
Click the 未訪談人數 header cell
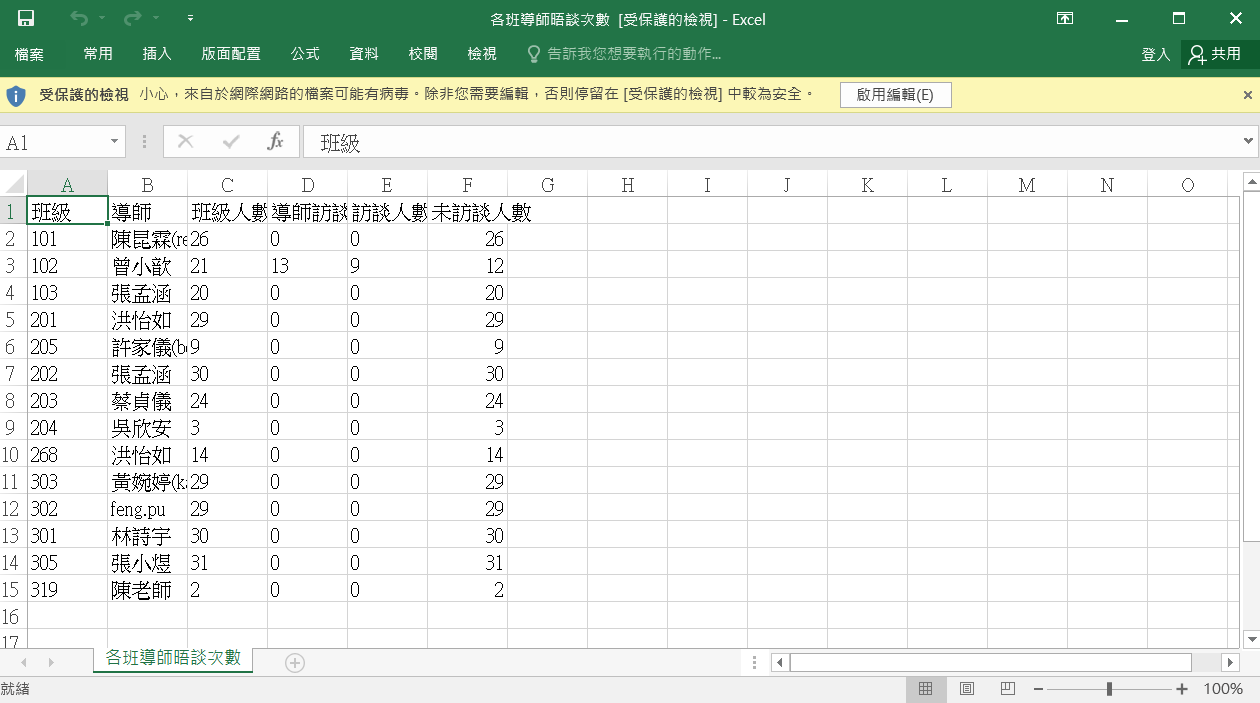467,212
